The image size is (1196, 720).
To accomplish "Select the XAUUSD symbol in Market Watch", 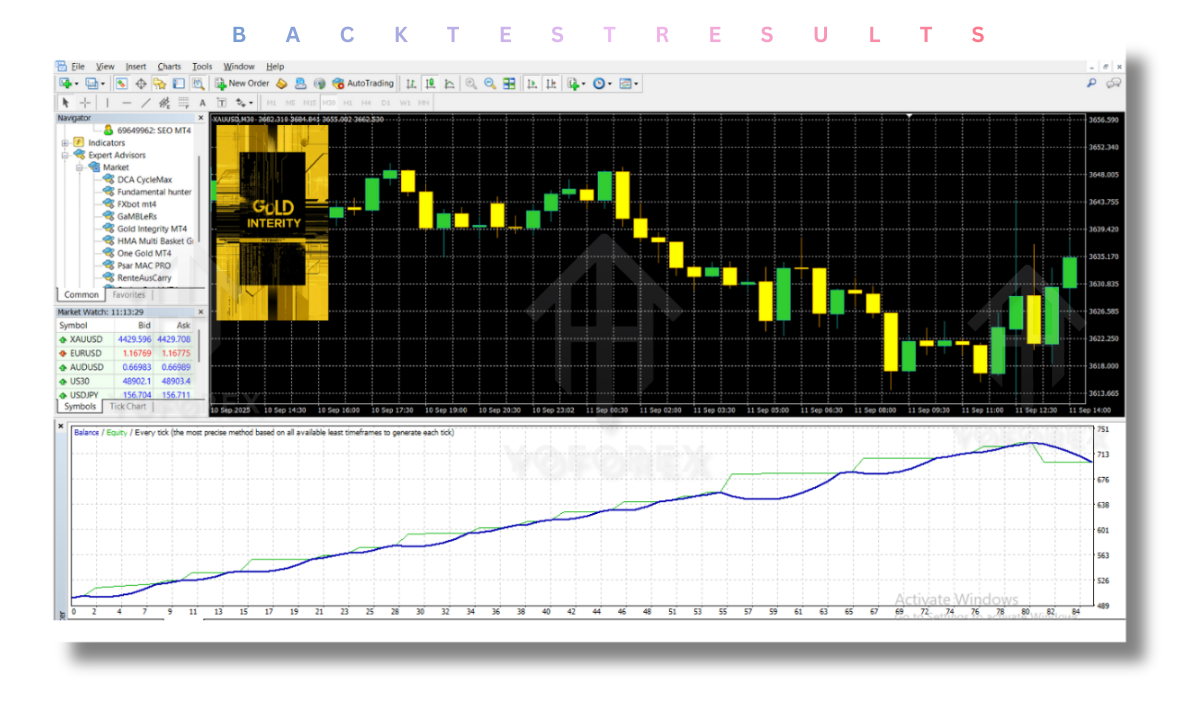I will [87, 340].
